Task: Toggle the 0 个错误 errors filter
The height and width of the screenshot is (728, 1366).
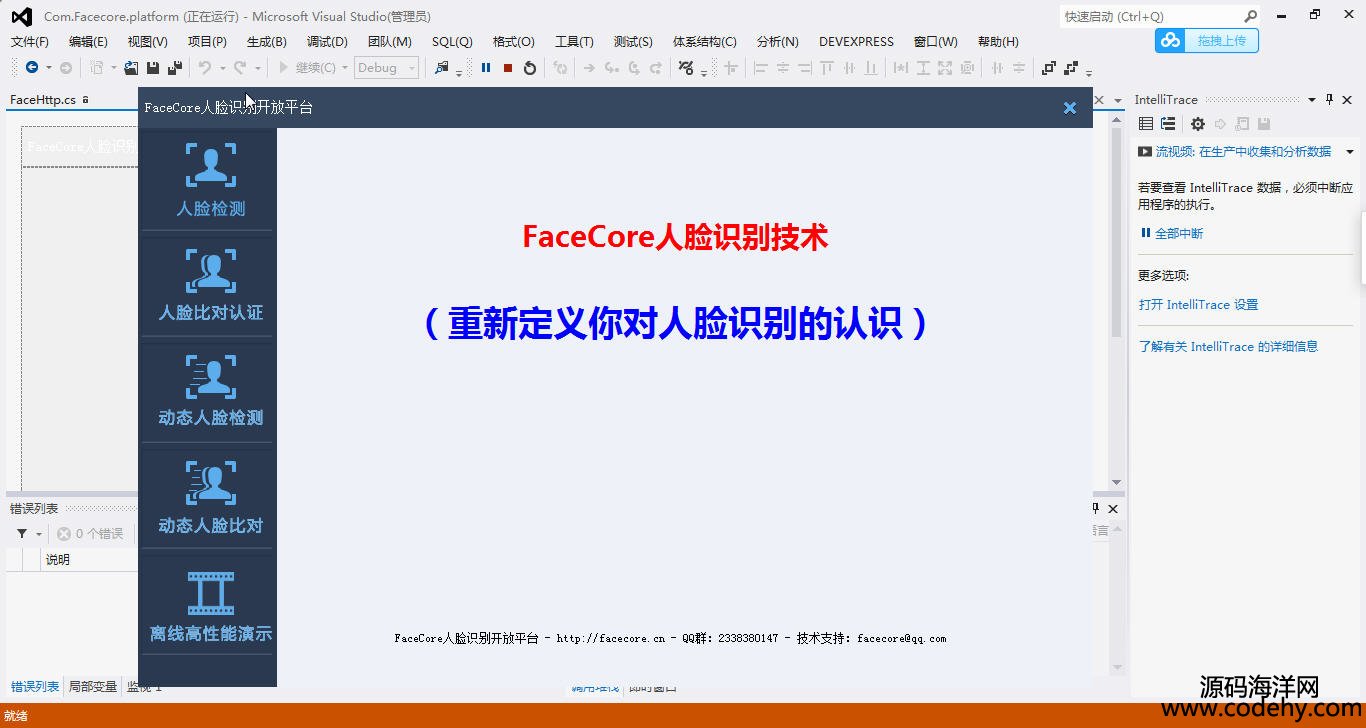Action: click(90, 534)
